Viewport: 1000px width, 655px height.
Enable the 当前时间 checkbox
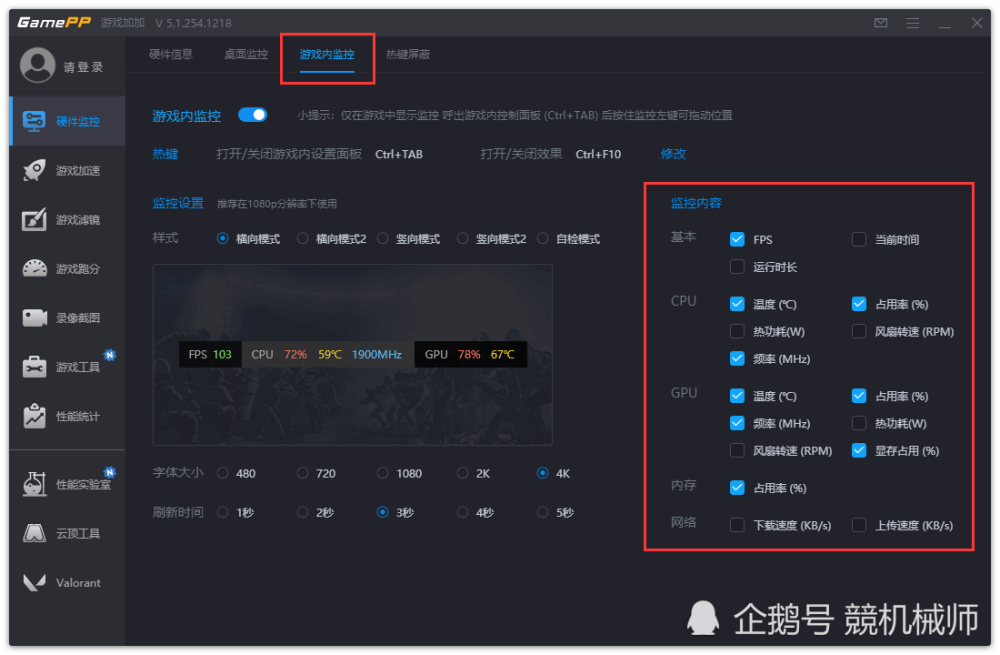[x=859, y=239]
